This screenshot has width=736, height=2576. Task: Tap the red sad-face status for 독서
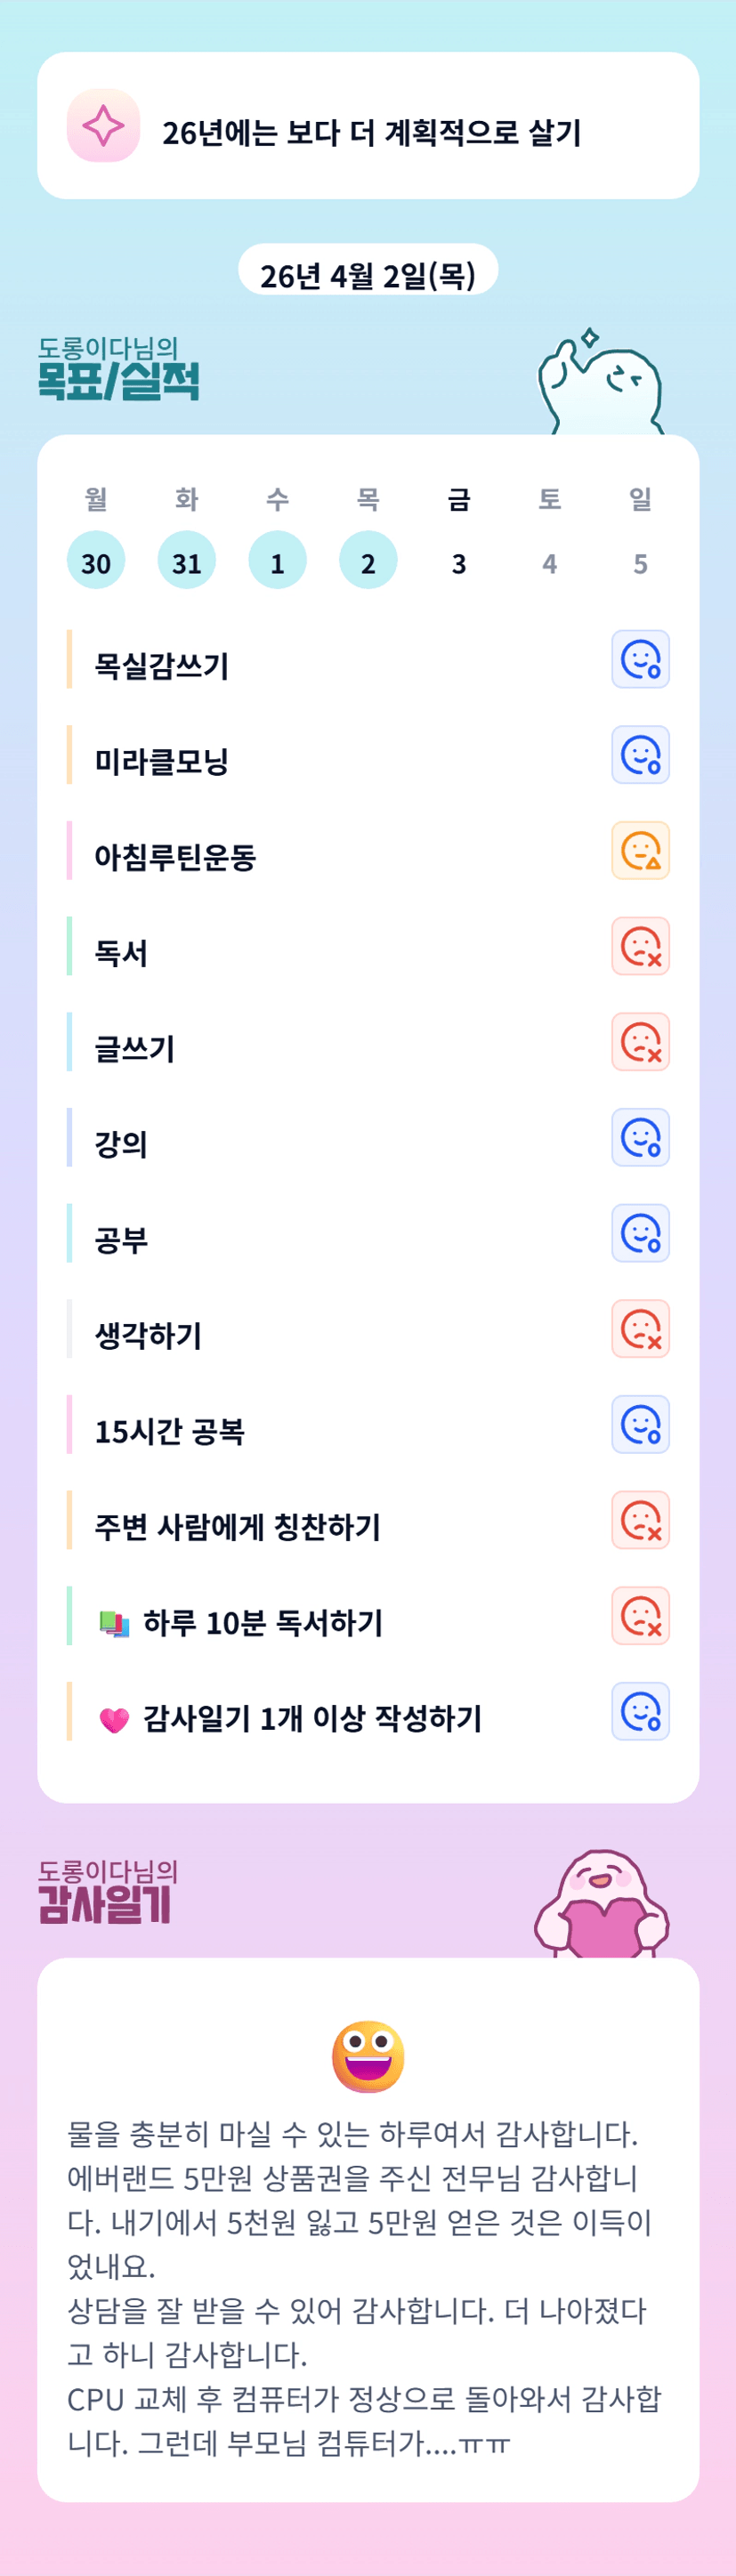point(640,947)
